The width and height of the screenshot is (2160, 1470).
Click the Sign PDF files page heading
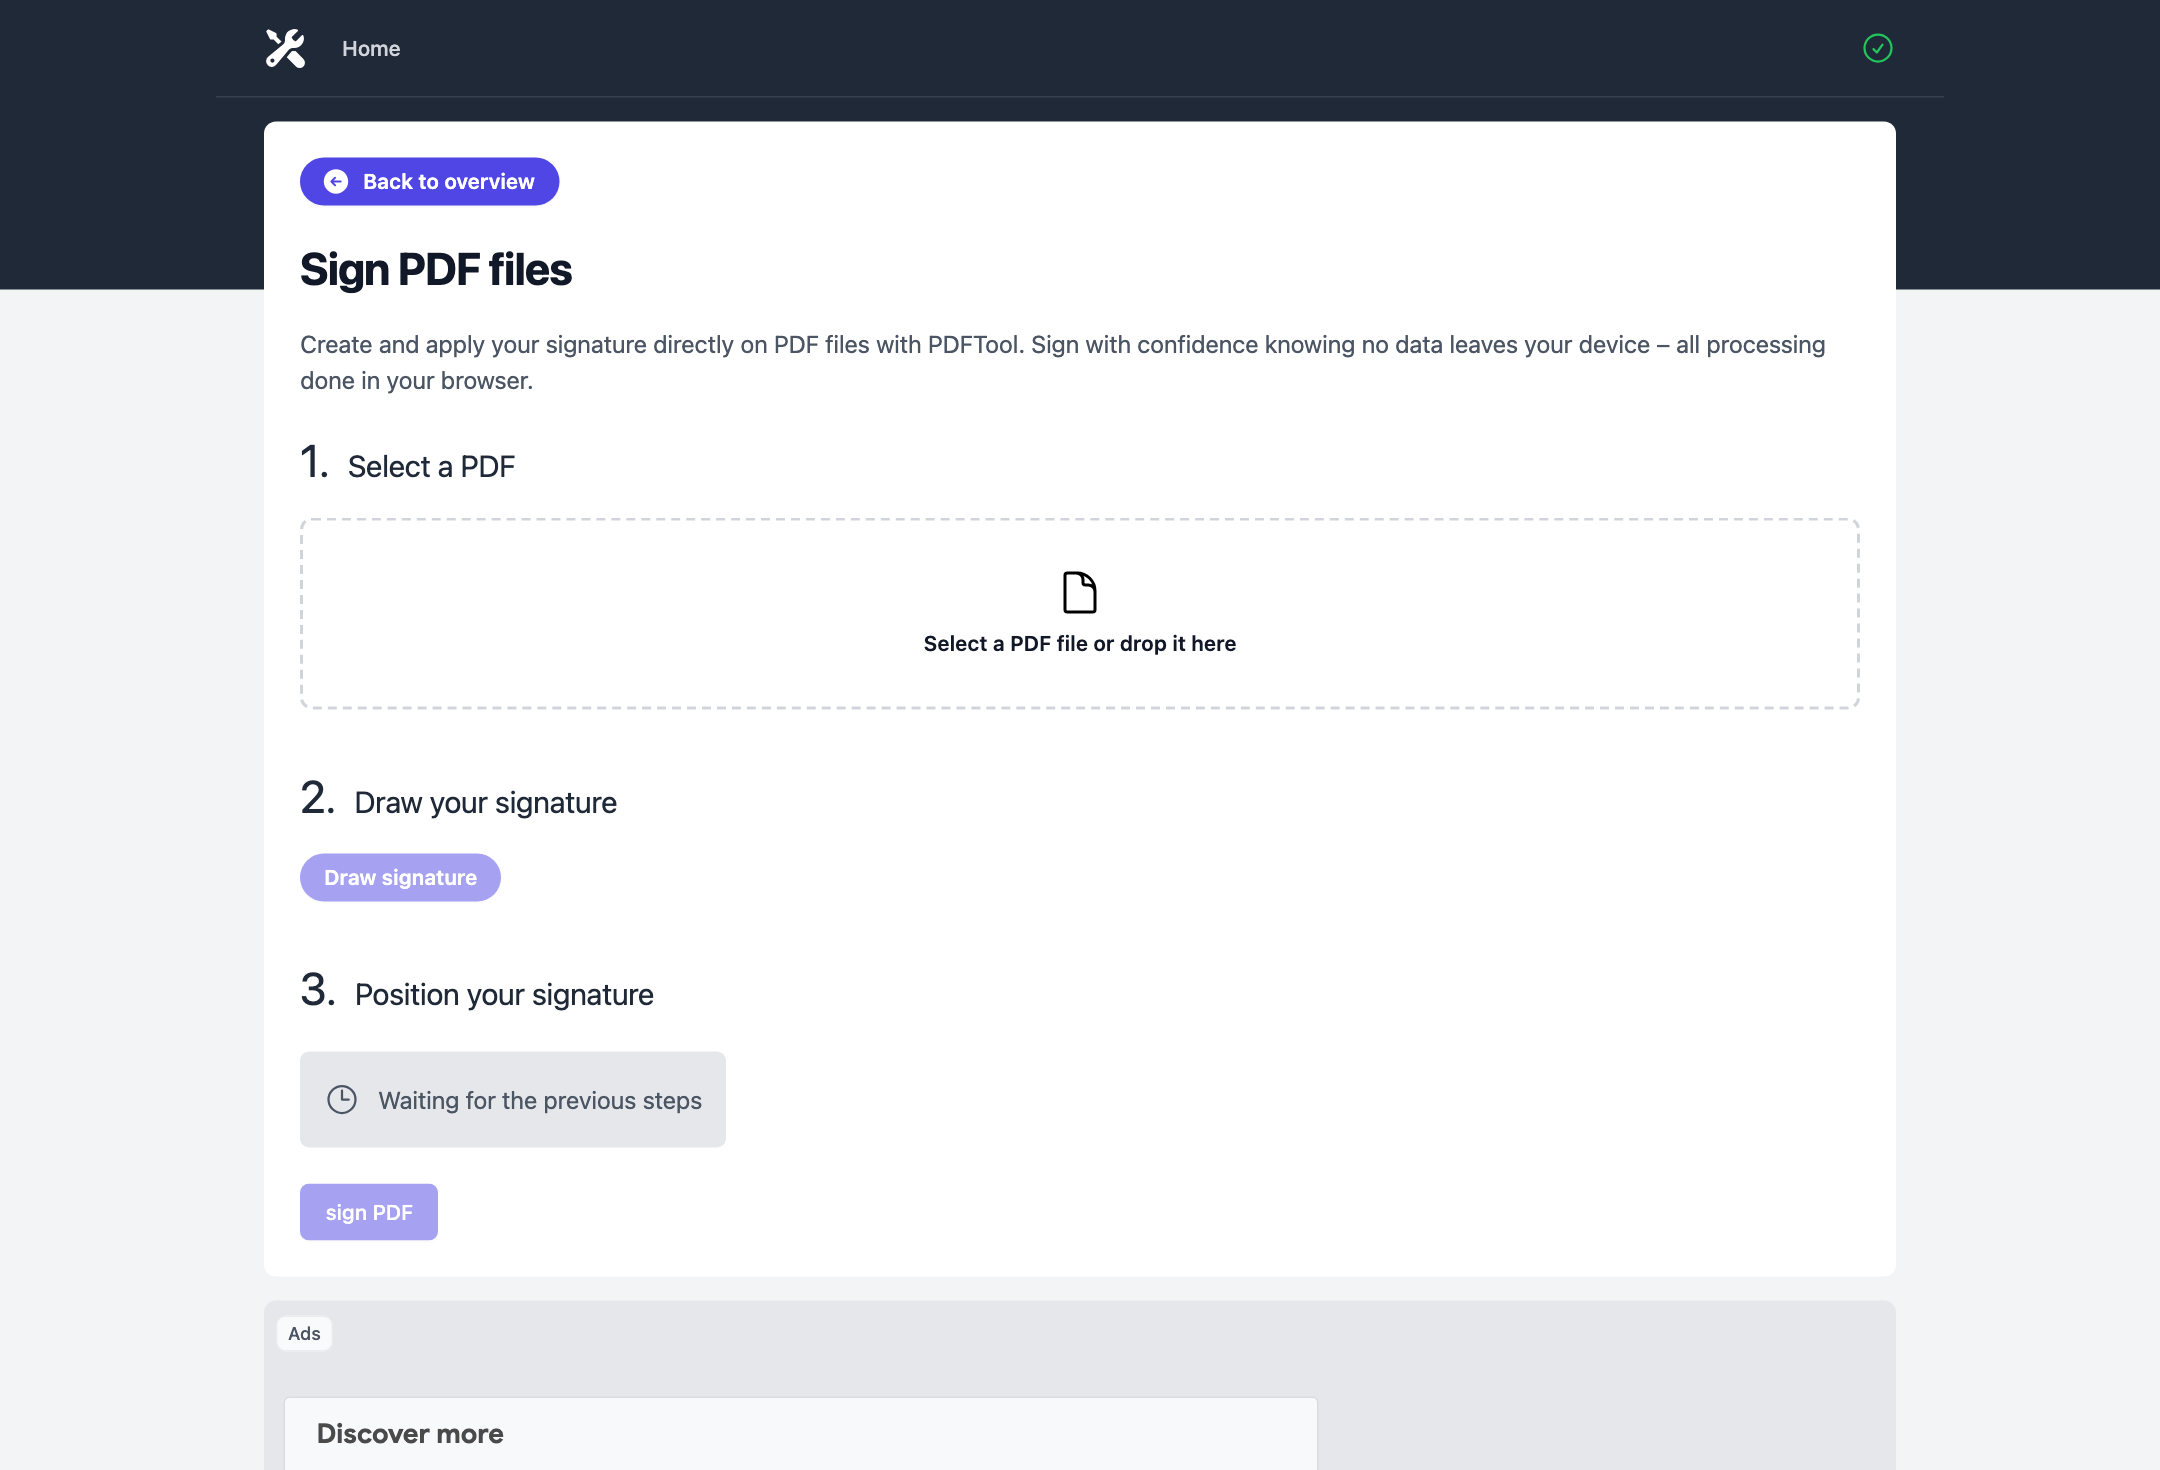click(436, 268)
